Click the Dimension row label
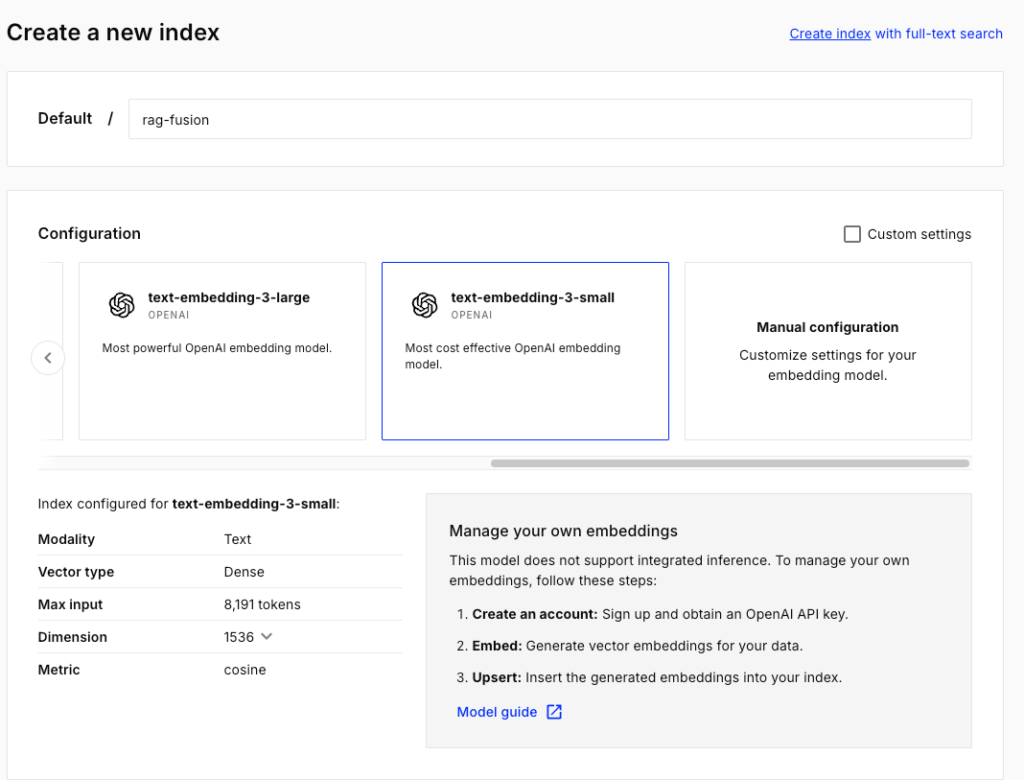The image size is (1024, 780). click(72, 637)
